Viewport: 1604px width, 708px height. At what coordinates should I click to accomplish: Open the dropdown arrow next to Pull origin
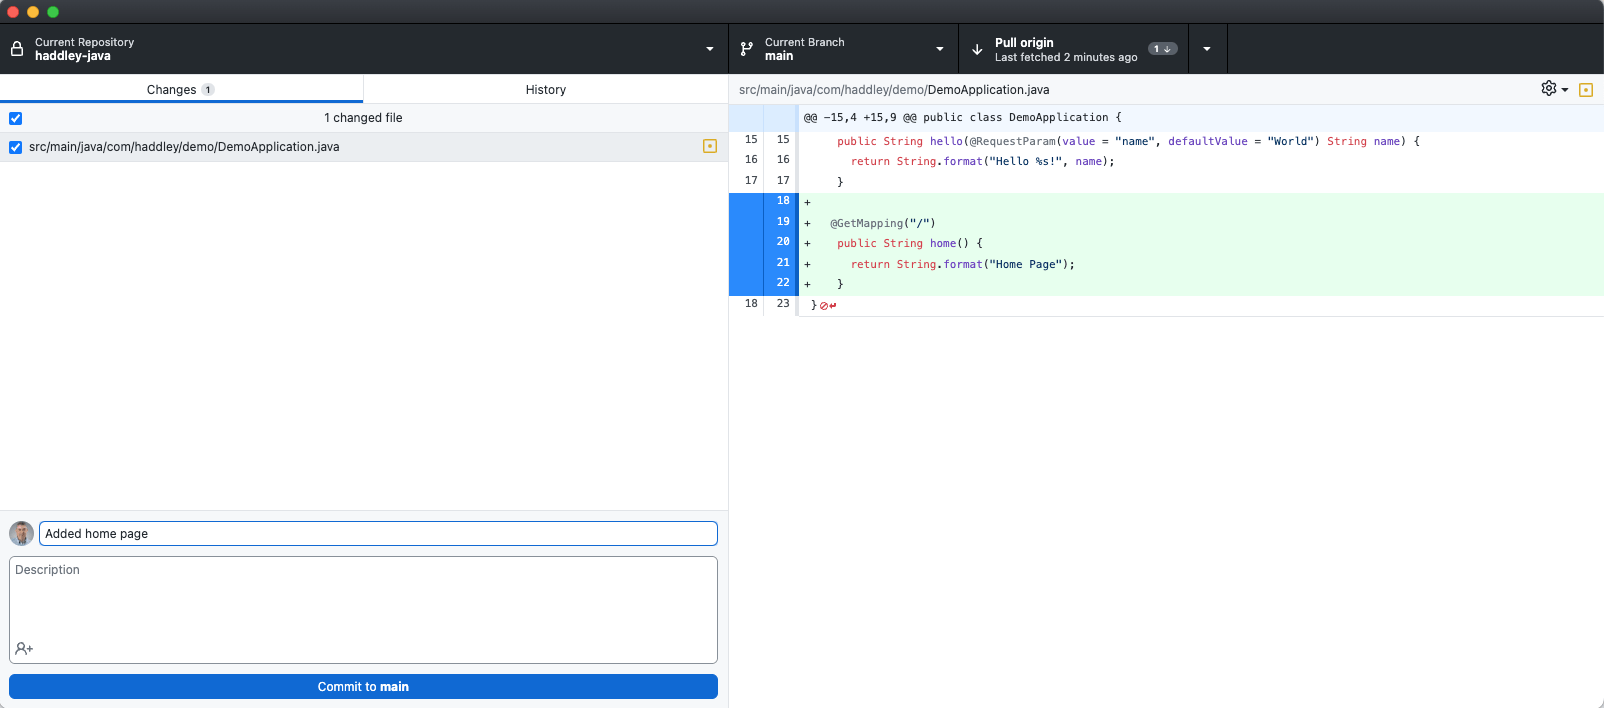(1207, 49)
